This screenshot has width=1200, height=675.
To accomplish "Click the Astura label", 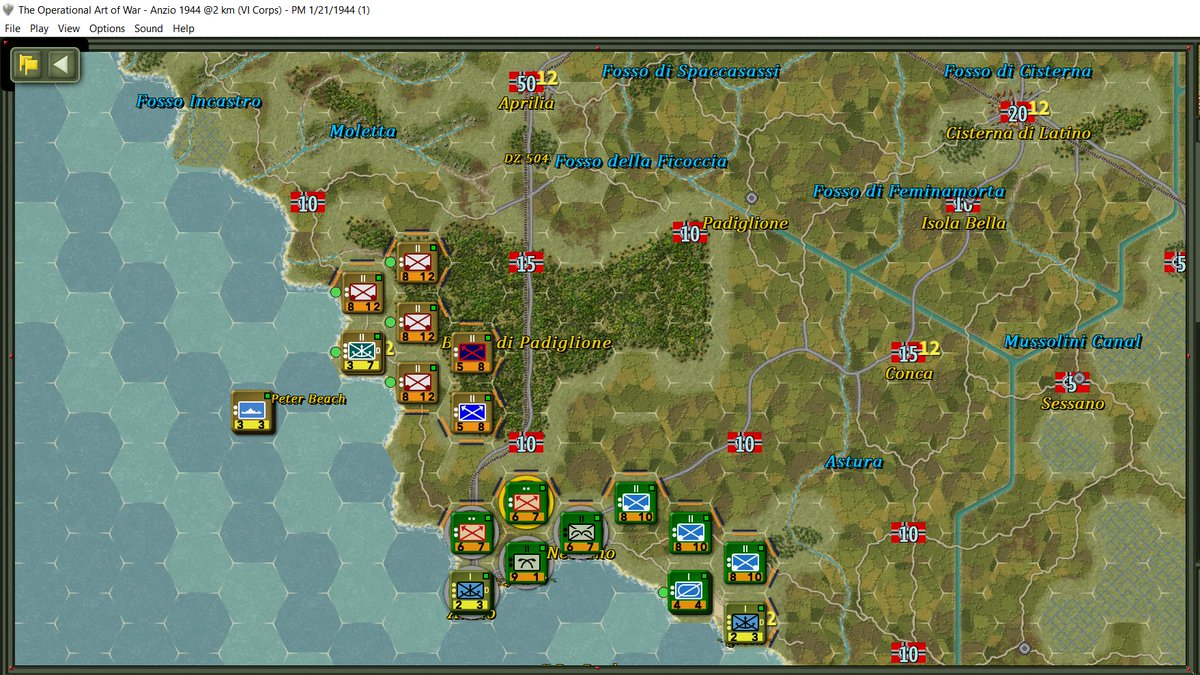I will pos(854,461).
